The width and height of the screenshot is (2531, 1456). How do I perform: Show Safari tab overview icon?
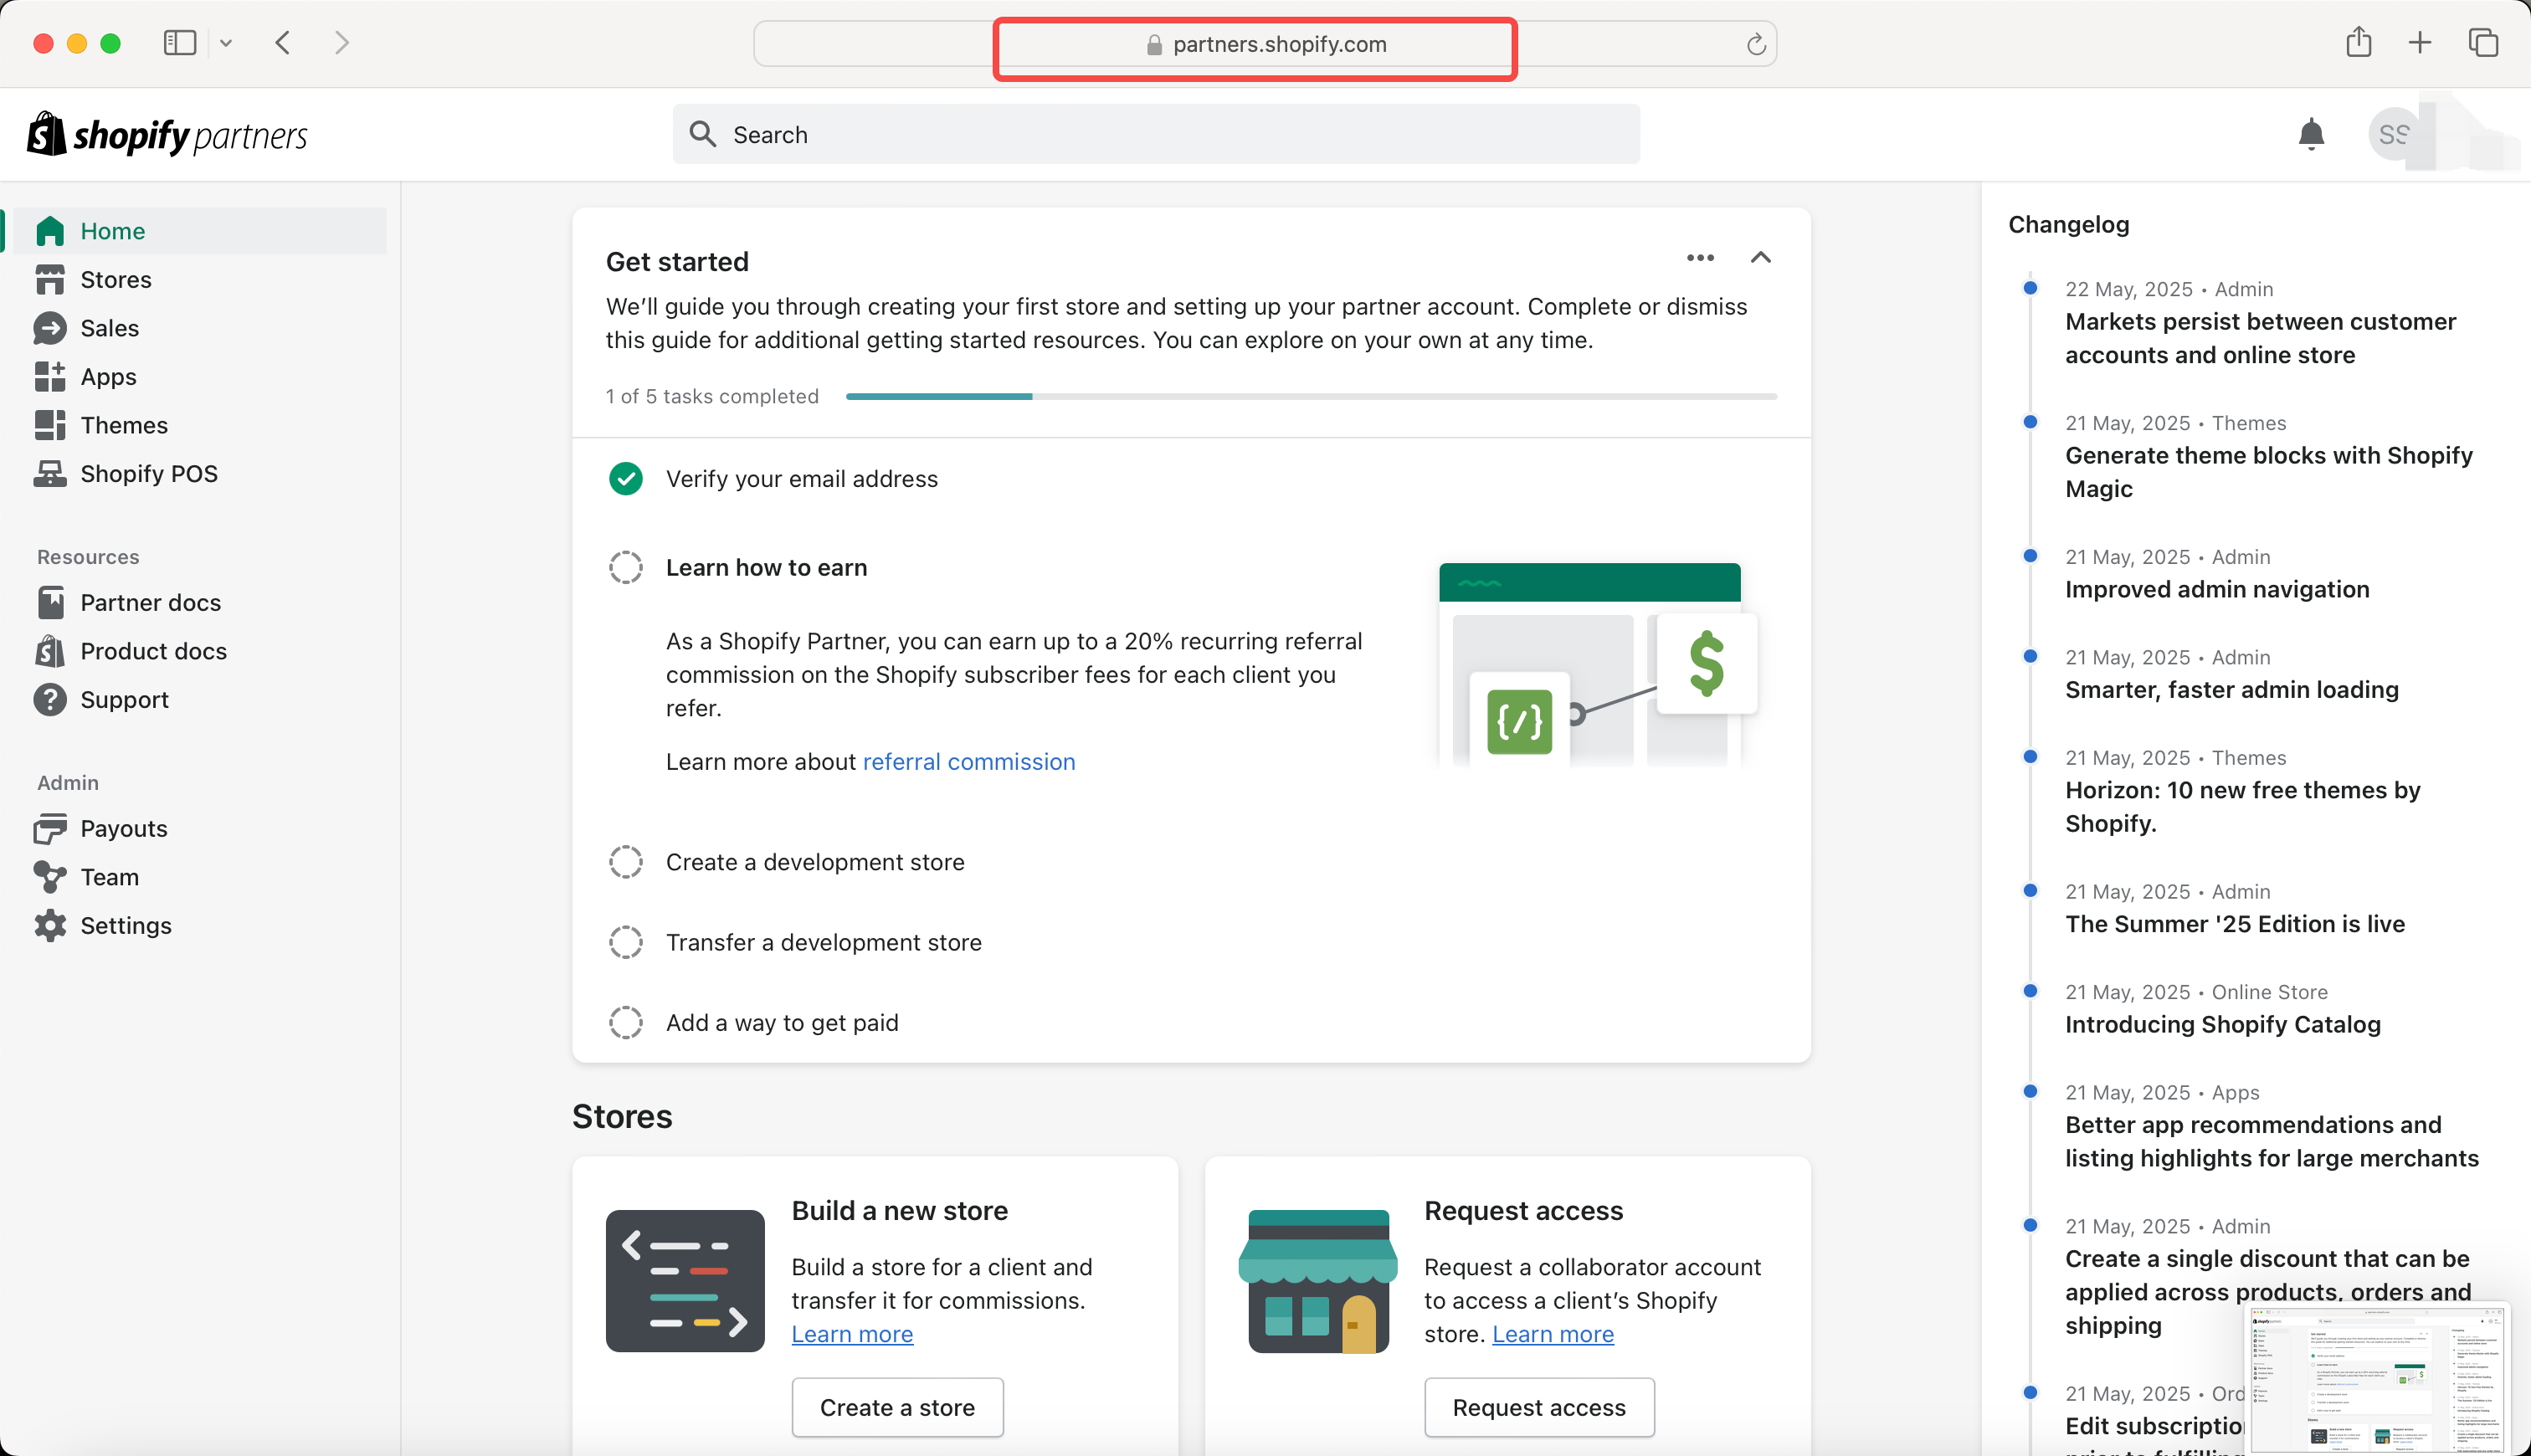tap(2483, 43)
